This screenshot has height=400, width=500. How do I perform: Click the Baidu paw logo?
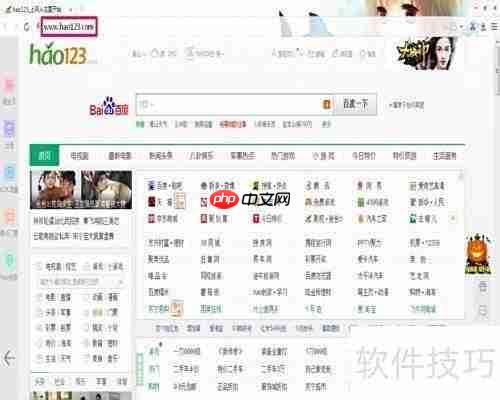(109, 107)
